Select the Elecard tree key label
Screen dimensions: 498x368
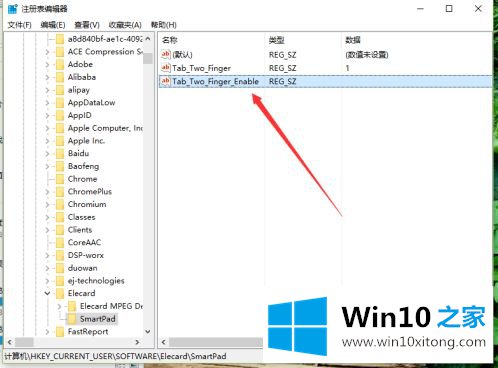pyautogui.click(x=81, y=293)
